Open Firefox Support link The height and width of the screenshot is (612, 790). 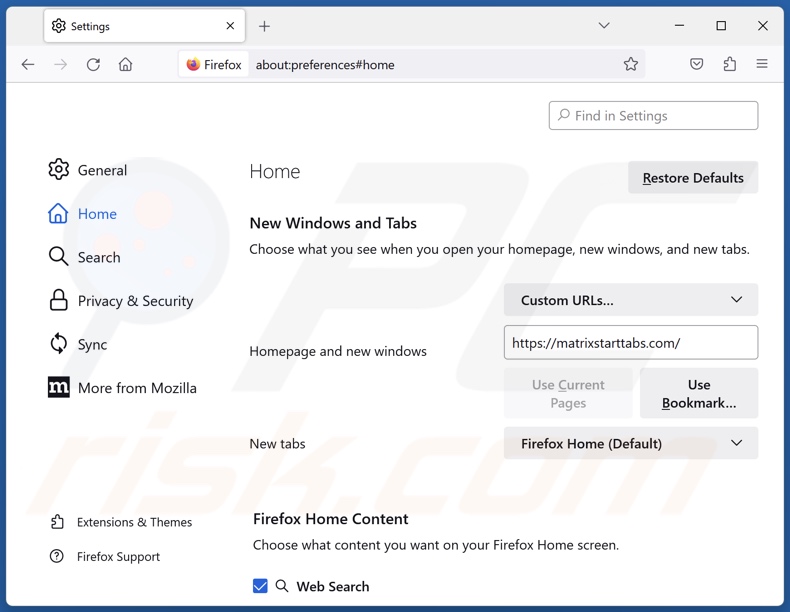105,557
